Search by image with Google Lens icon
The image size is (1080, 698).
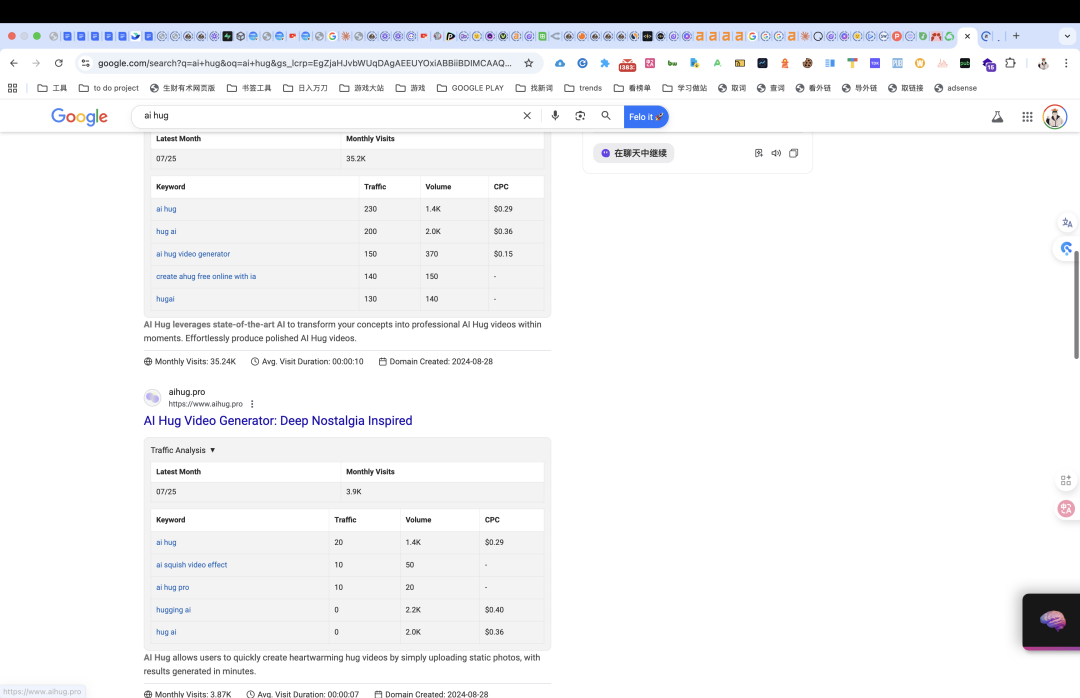click(x=580, y=116)
